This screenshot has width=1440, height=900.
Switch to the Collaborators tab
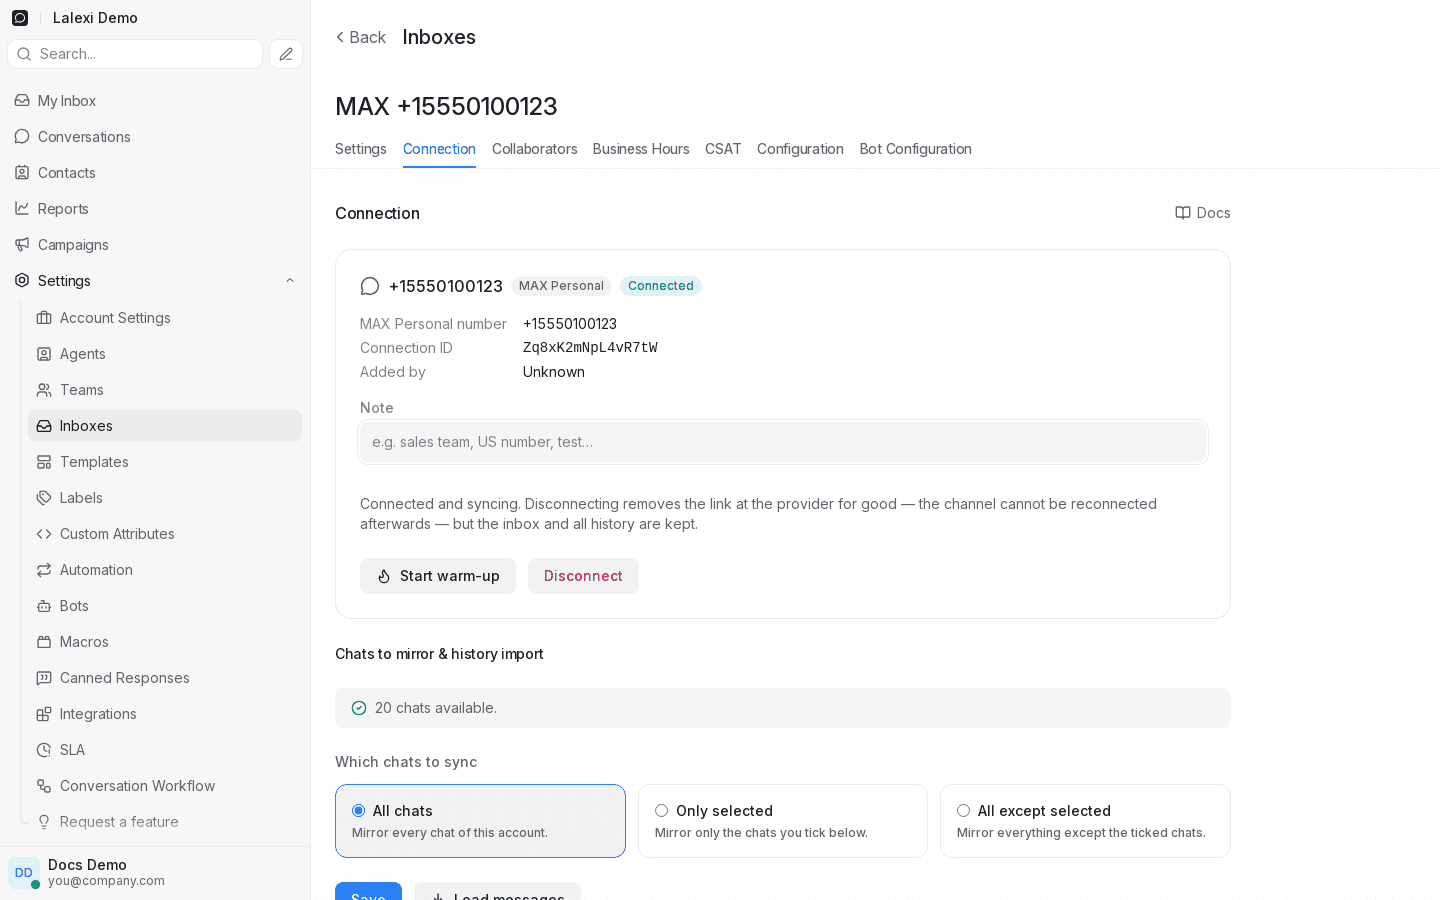point(535,149)
